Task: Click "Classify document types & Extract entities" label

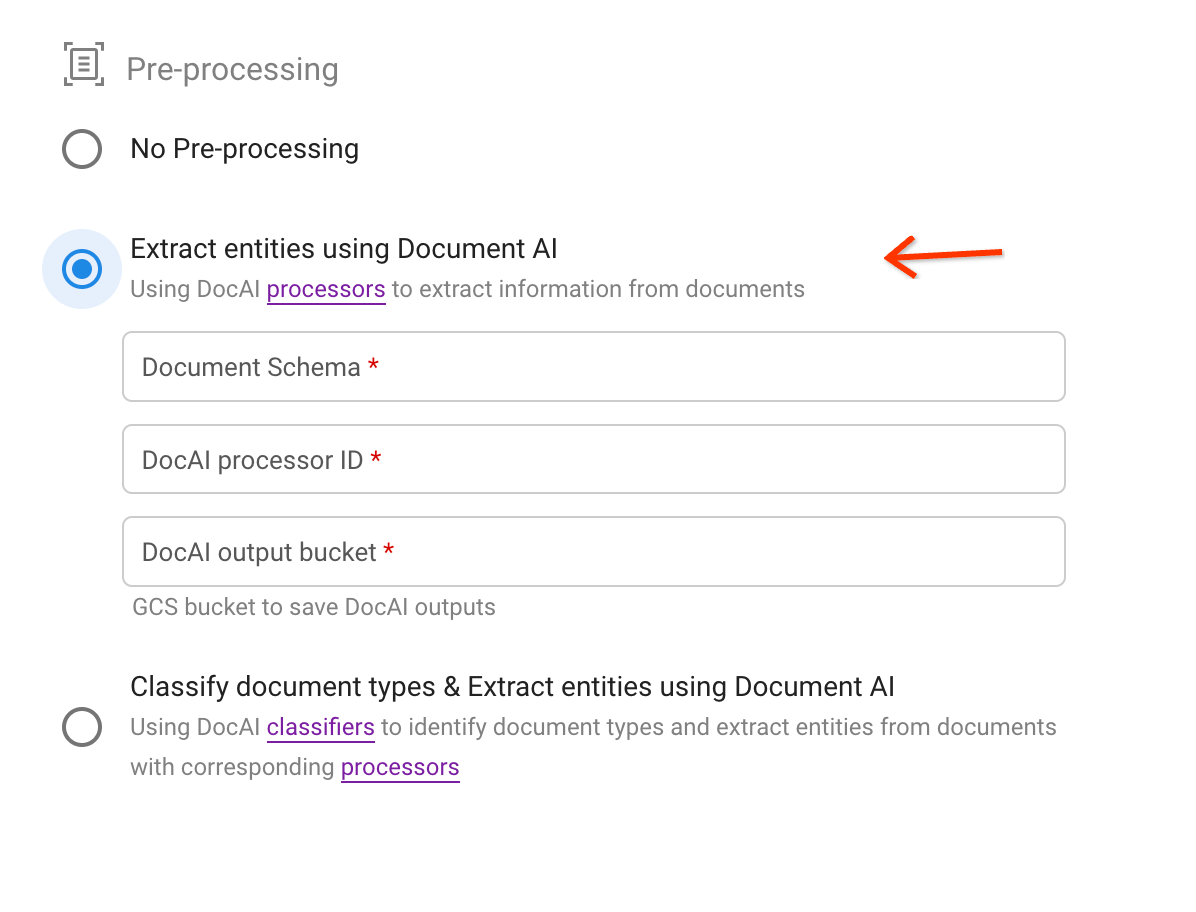Action: (512, 687)
